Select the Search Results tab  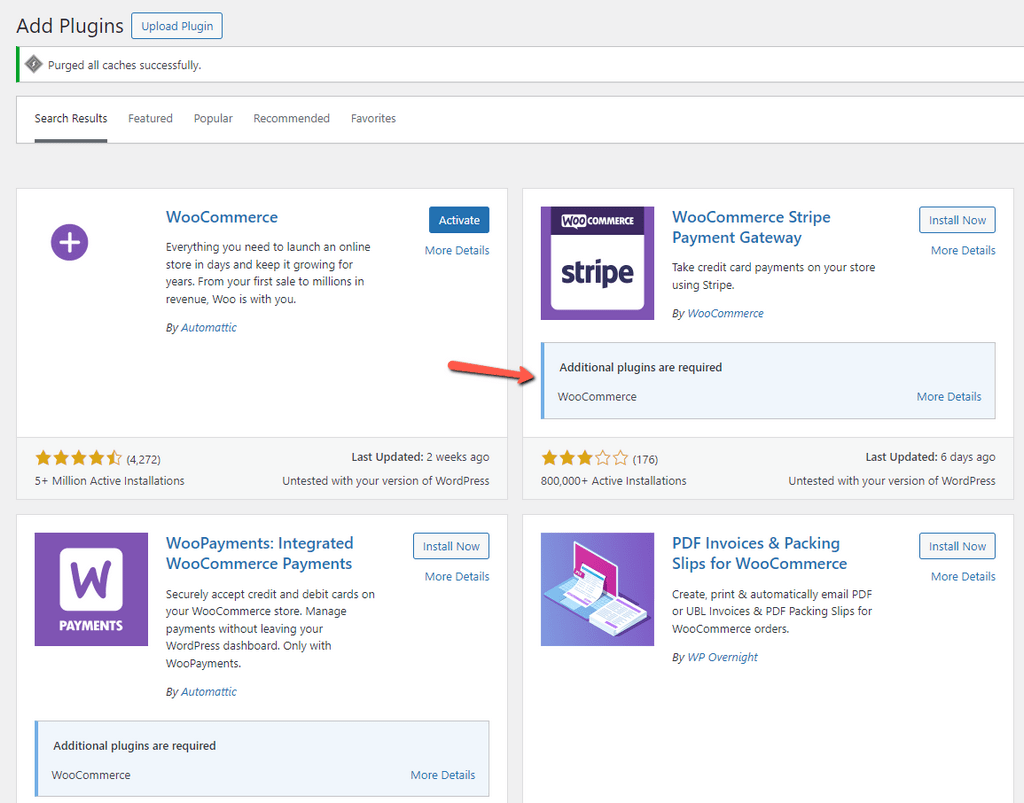(x=71, y=118)
